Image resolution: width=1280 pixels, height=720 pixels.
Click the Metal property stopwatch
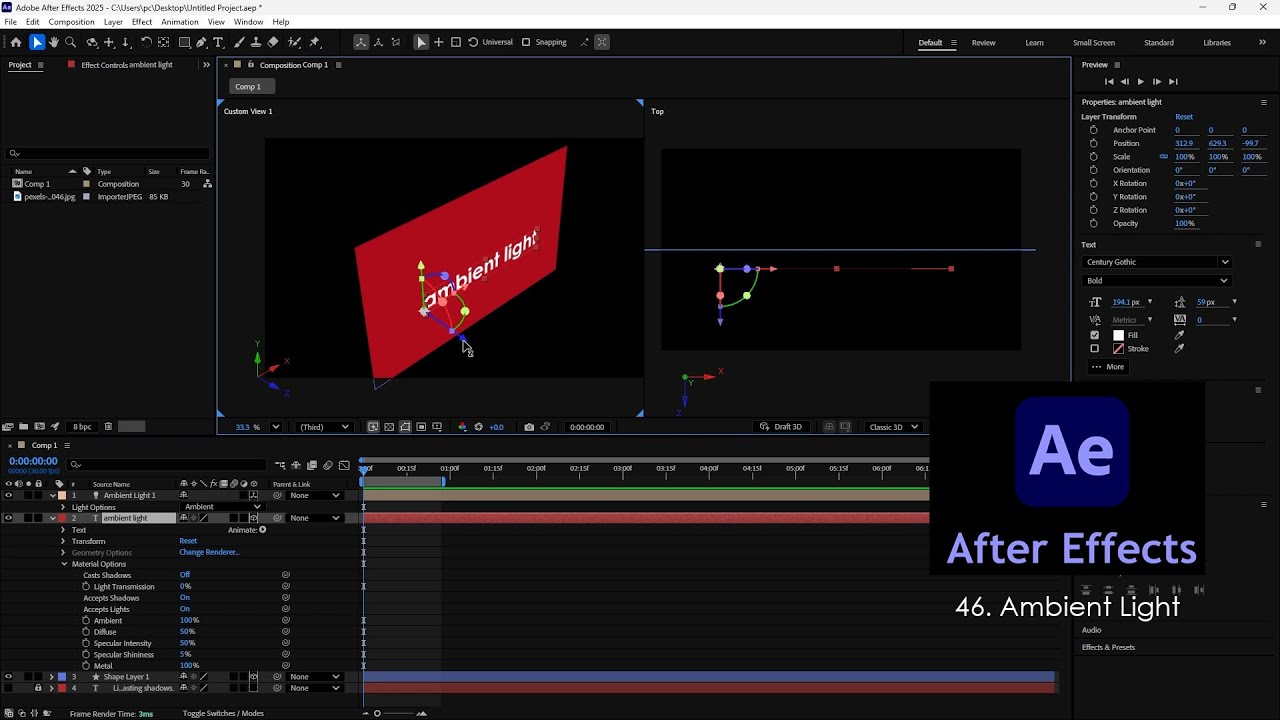(x=86, y=666)
